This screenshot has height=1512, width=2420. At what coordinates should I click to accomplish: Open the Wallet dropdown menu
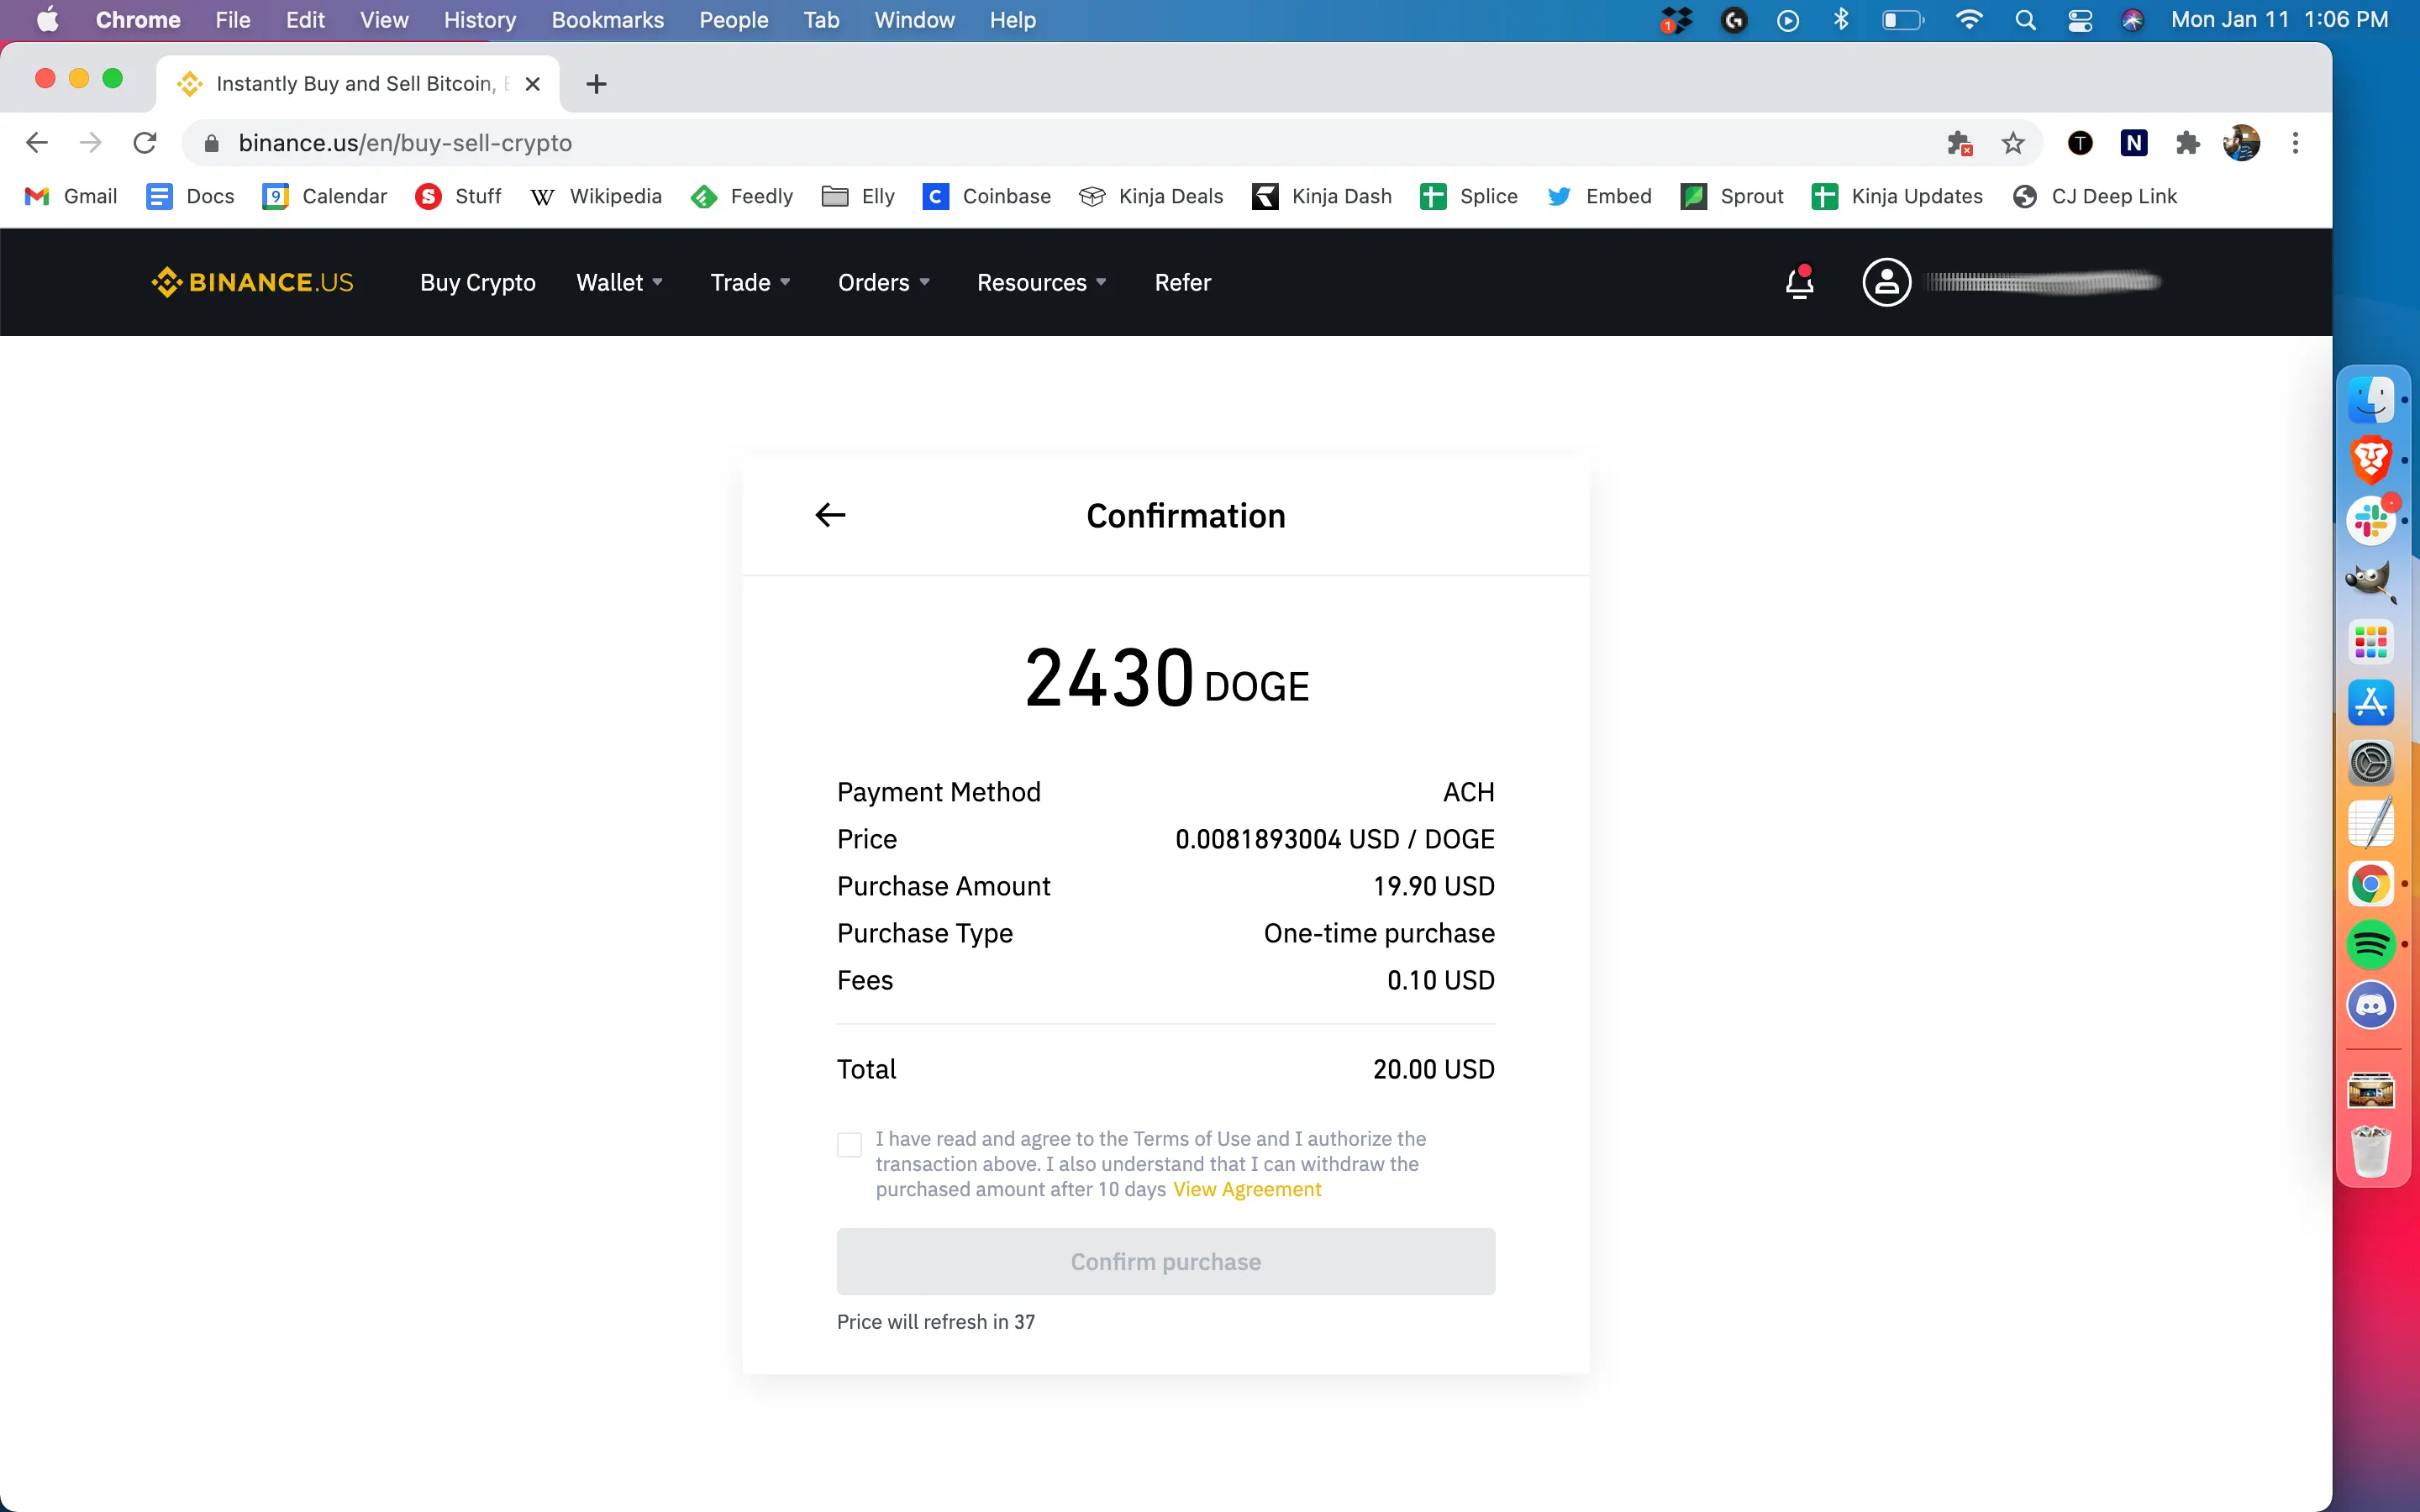(618, 282)
